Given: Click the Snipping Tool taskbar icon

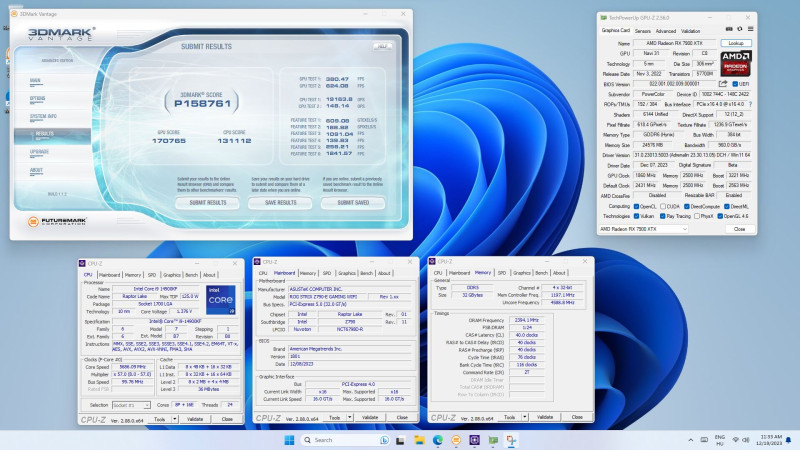Looking at the screenshot, I should coord(511,440).
